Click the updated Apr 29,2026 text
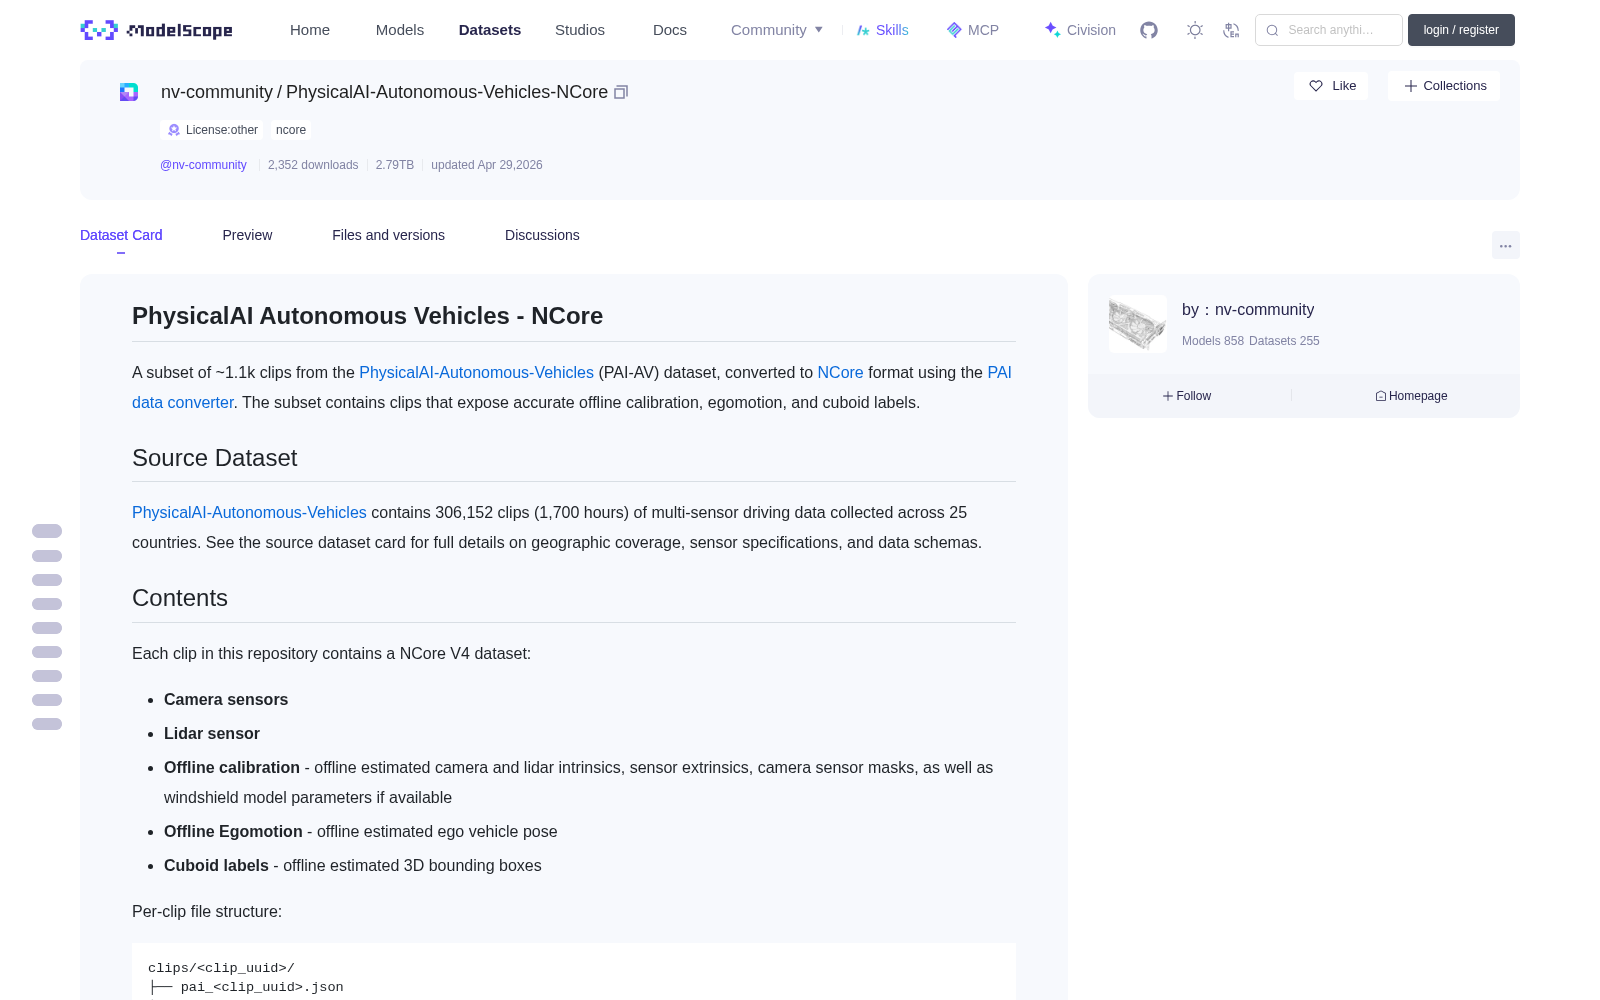The height and width of the screenshot is (1000, 1600). click(487, 165)
